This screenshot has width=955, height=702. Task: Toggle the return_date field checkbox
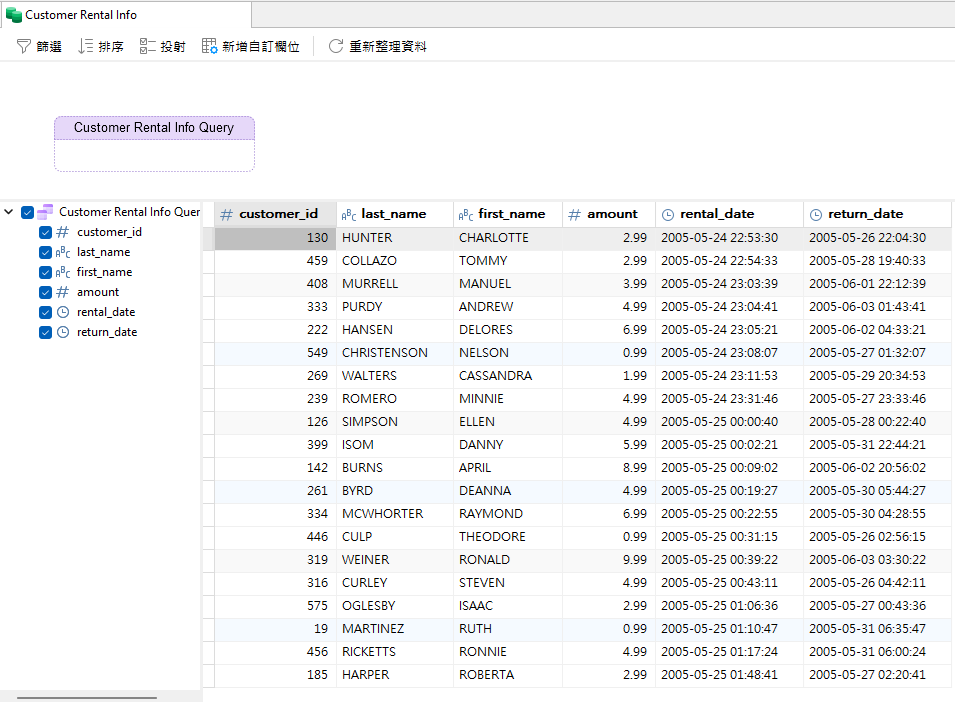(44, 332)
